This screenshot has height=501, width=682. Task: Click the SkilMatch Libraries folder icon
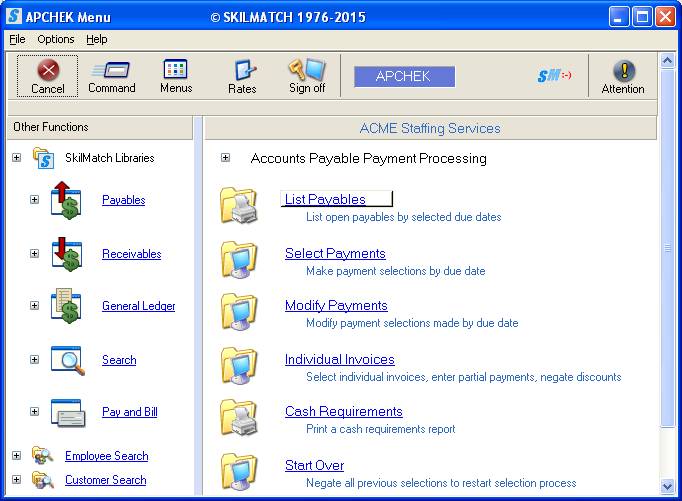(43, 158)
